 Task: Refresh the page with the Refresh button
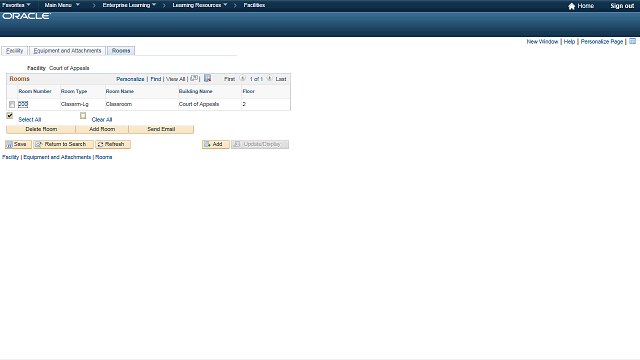(113, 144)
